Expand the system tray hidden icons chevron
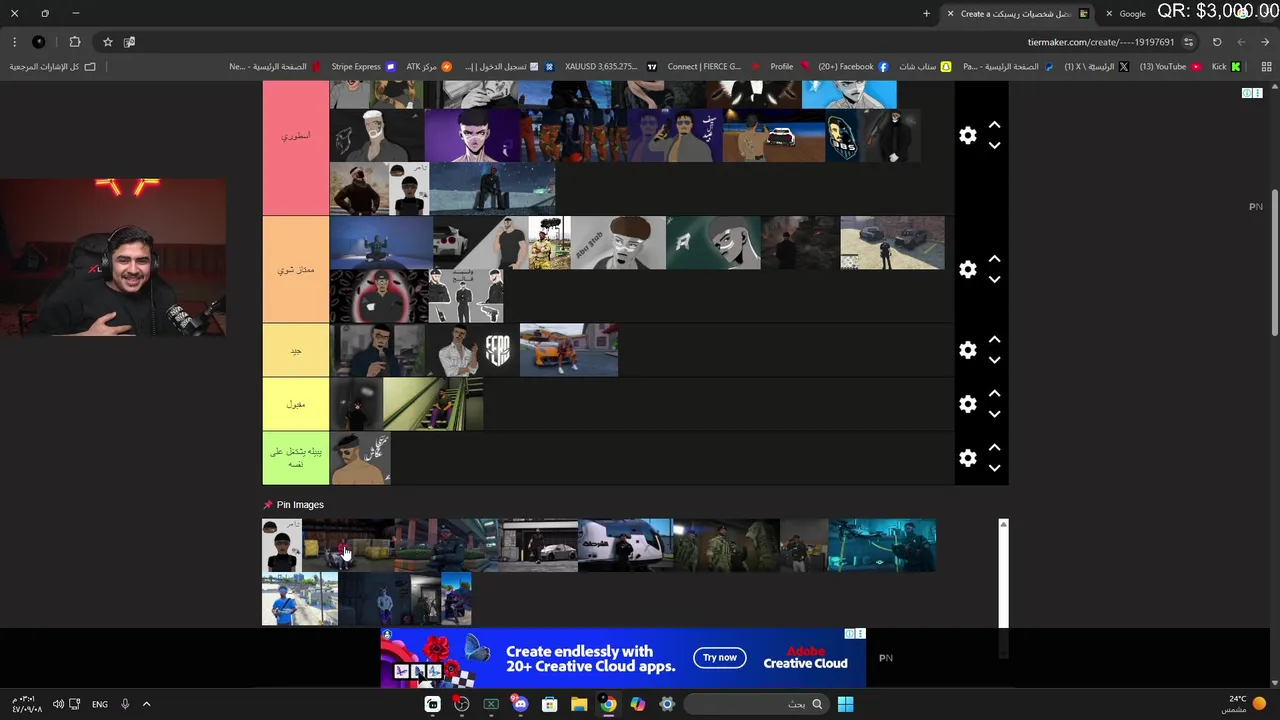 click(146, 704)
